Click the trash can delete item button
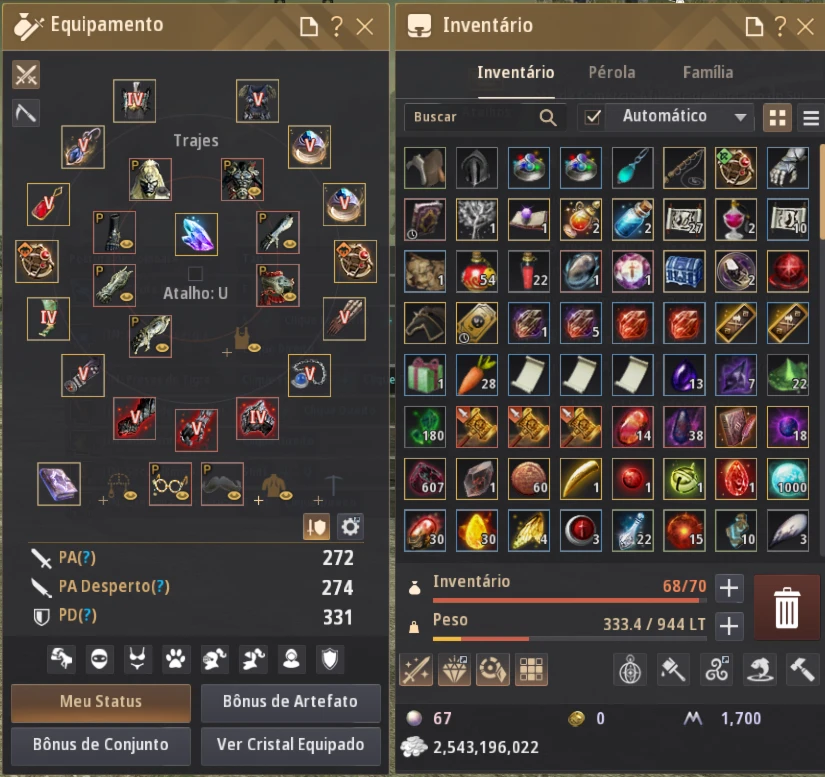The height and width of the screenshot is (777, 825). click(786, 607)
